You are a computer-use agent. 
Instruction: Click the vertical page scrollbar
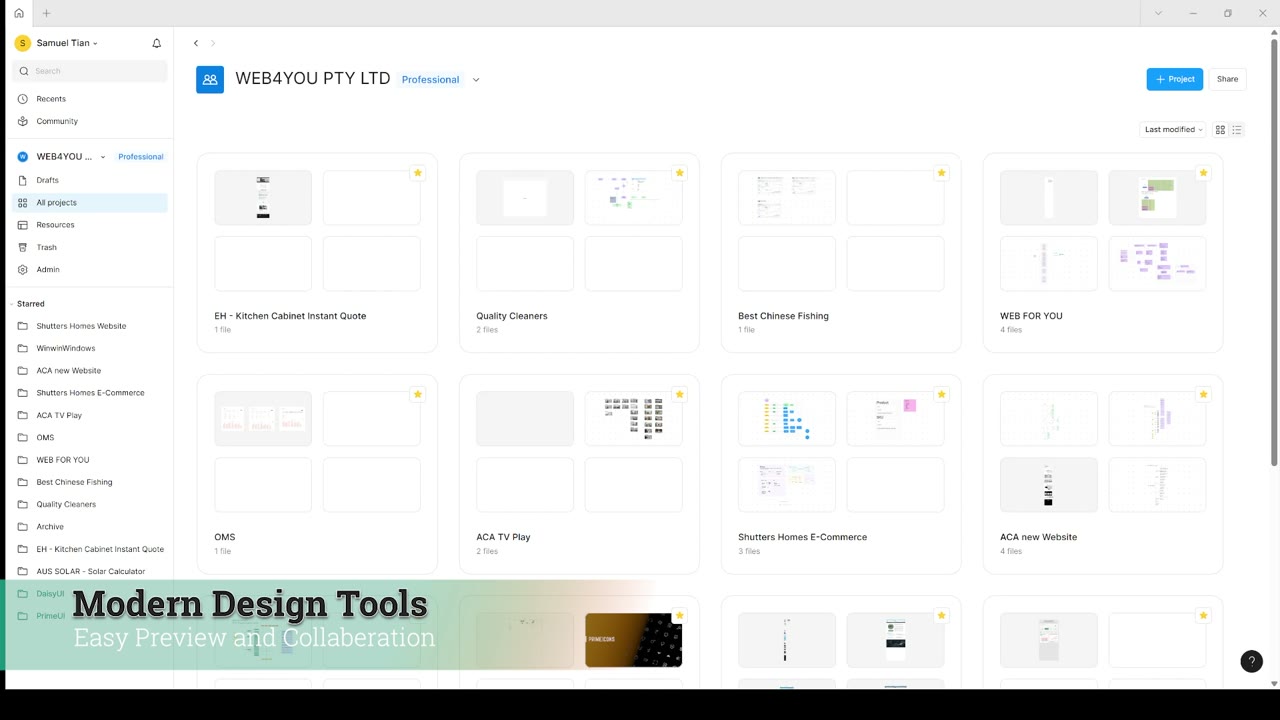click(1274, 250)
